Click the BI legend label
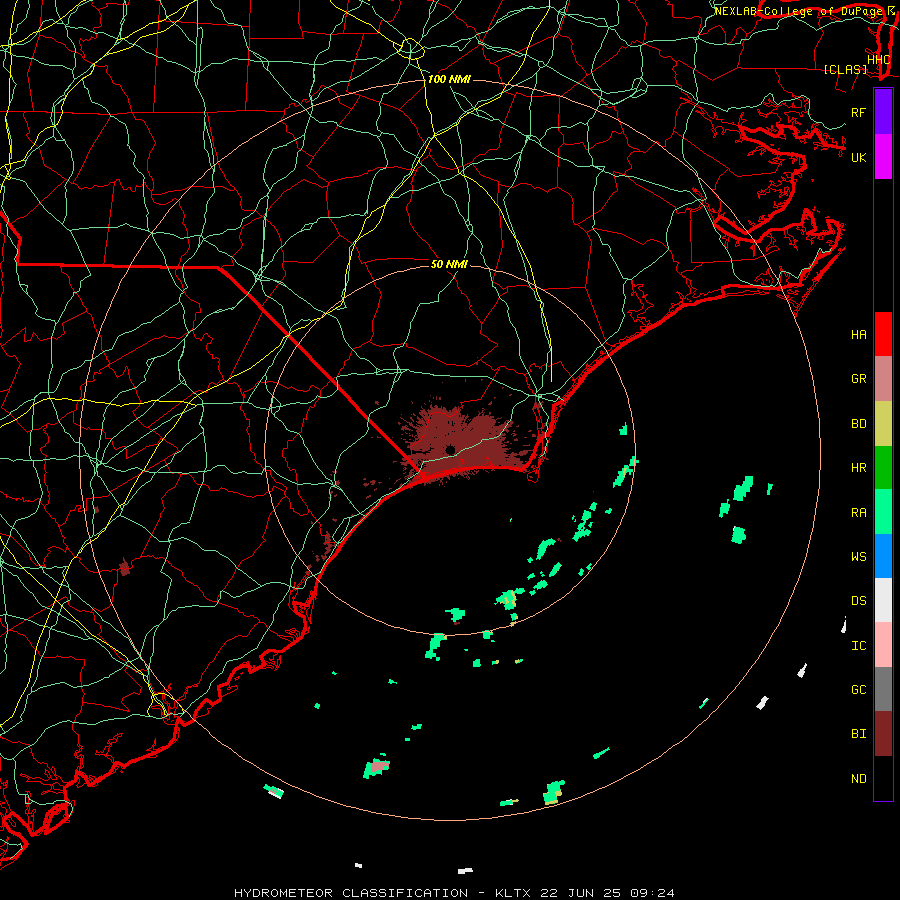 point(859,734)
